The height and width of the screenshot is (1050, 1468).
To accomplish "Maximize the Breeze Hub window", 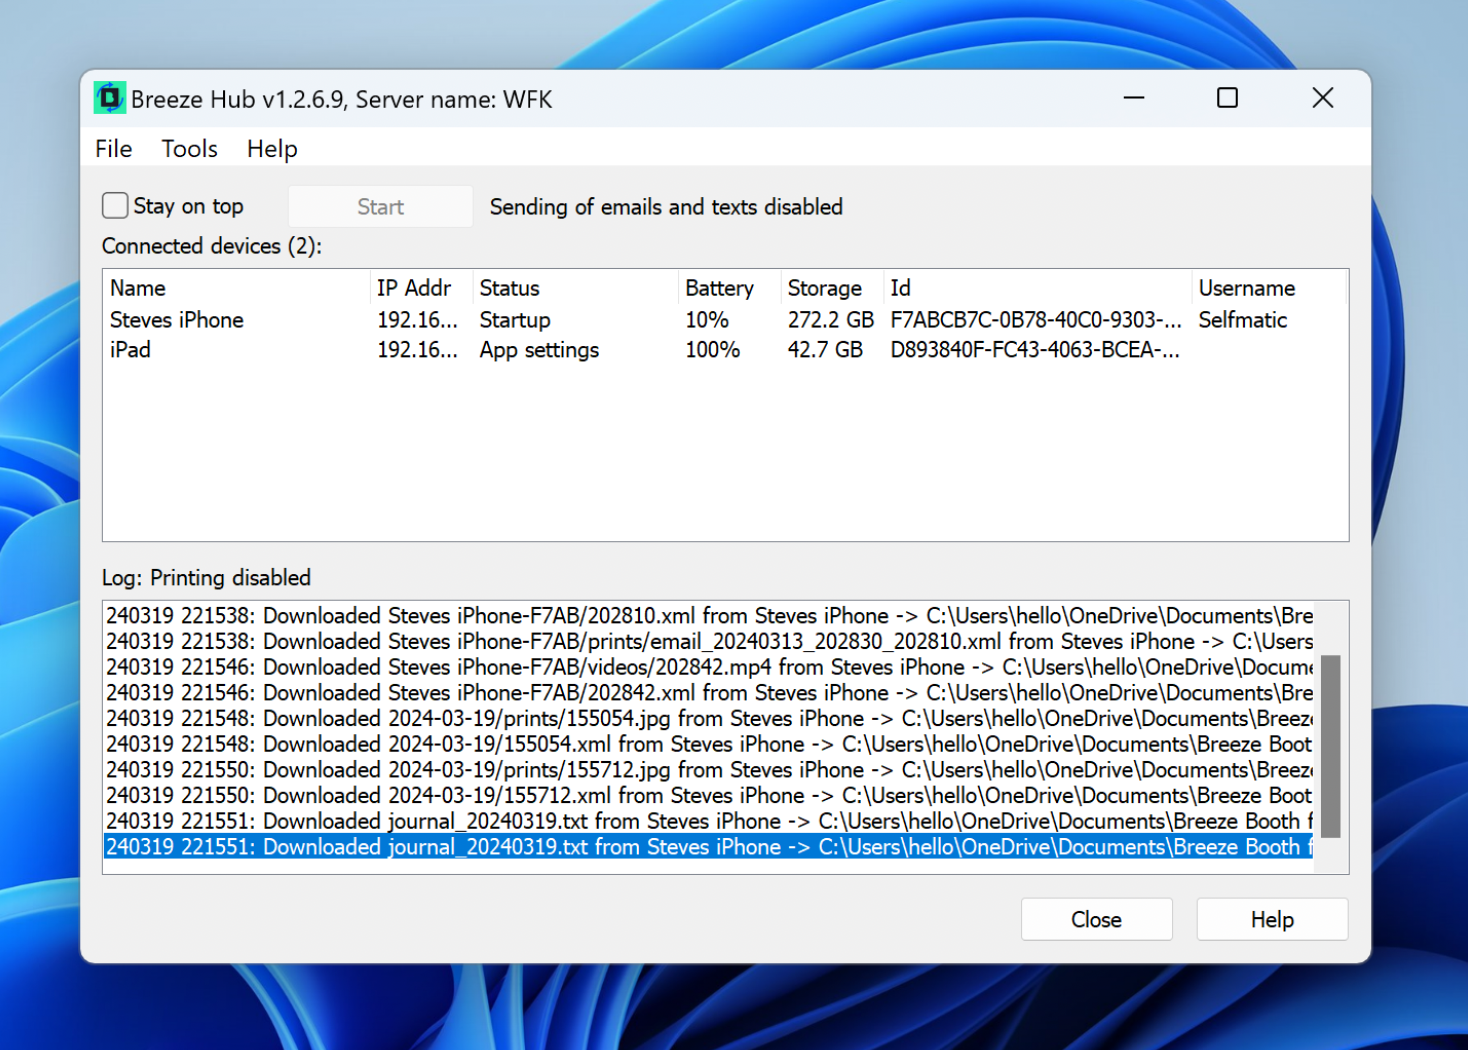I will point(1227,98).
